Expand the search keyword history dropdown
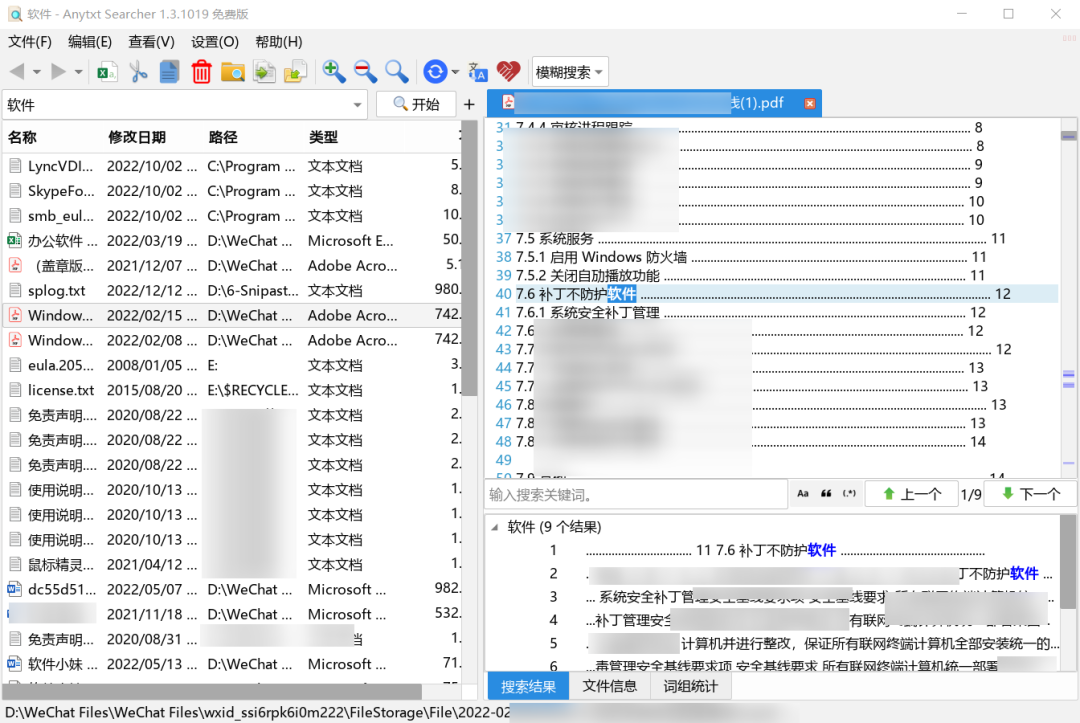1080x723 pixels. 358,105
